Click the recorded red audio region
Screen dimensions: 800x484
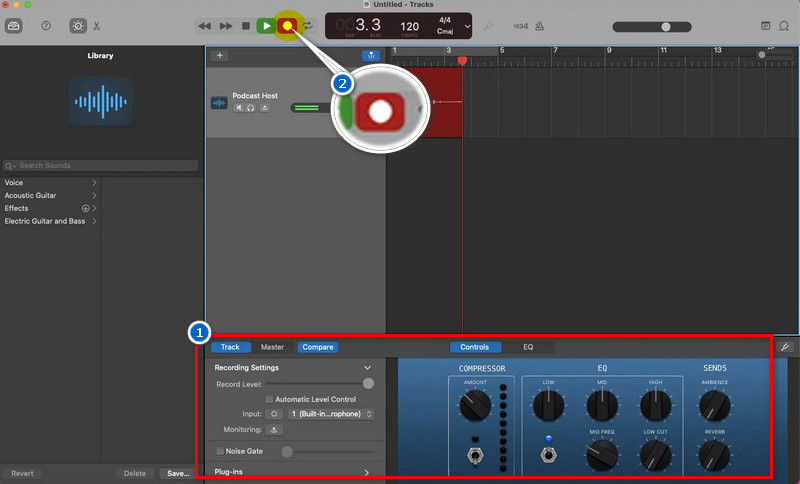[x=445, y=102]
